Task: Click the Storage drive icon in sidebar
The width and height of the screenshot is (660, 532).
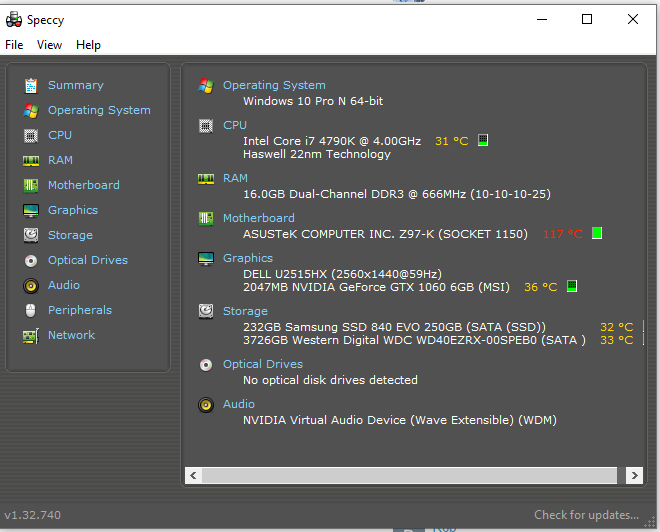Action: [31, 235]
